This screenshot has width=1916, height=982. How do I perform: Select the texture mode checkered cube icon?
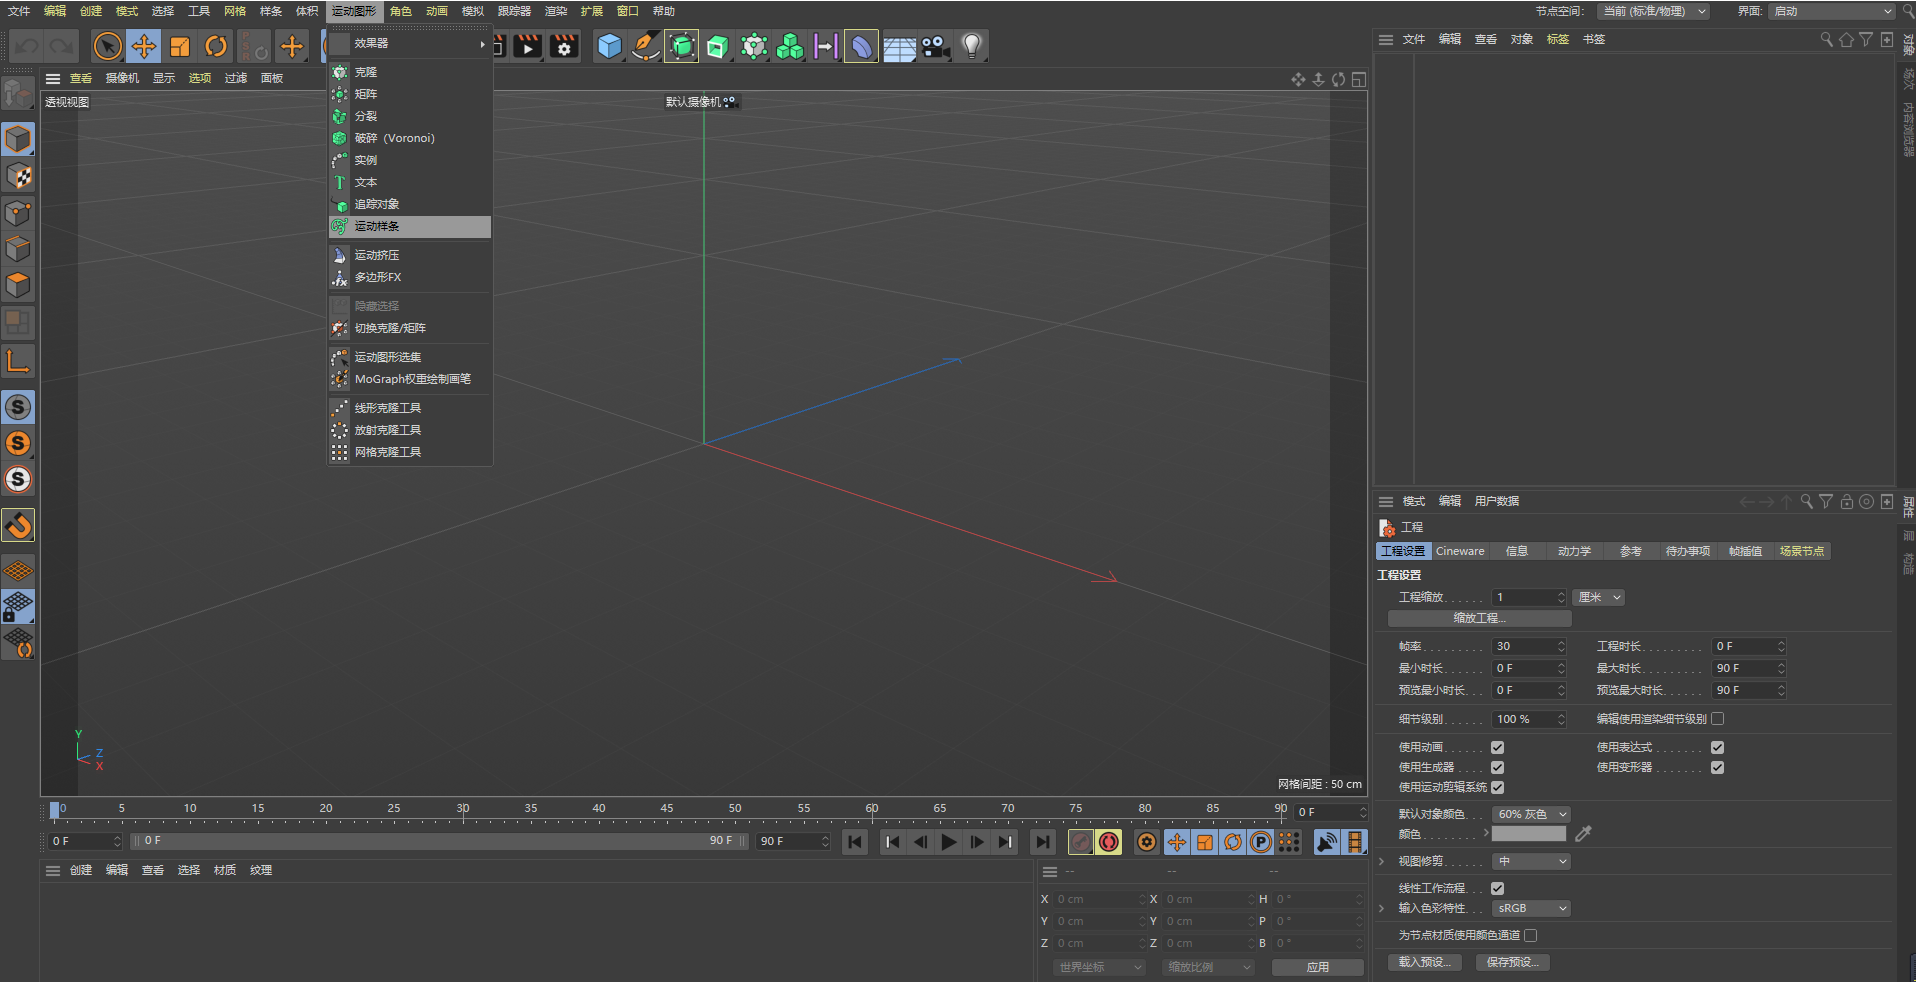[x=18, y=177]
